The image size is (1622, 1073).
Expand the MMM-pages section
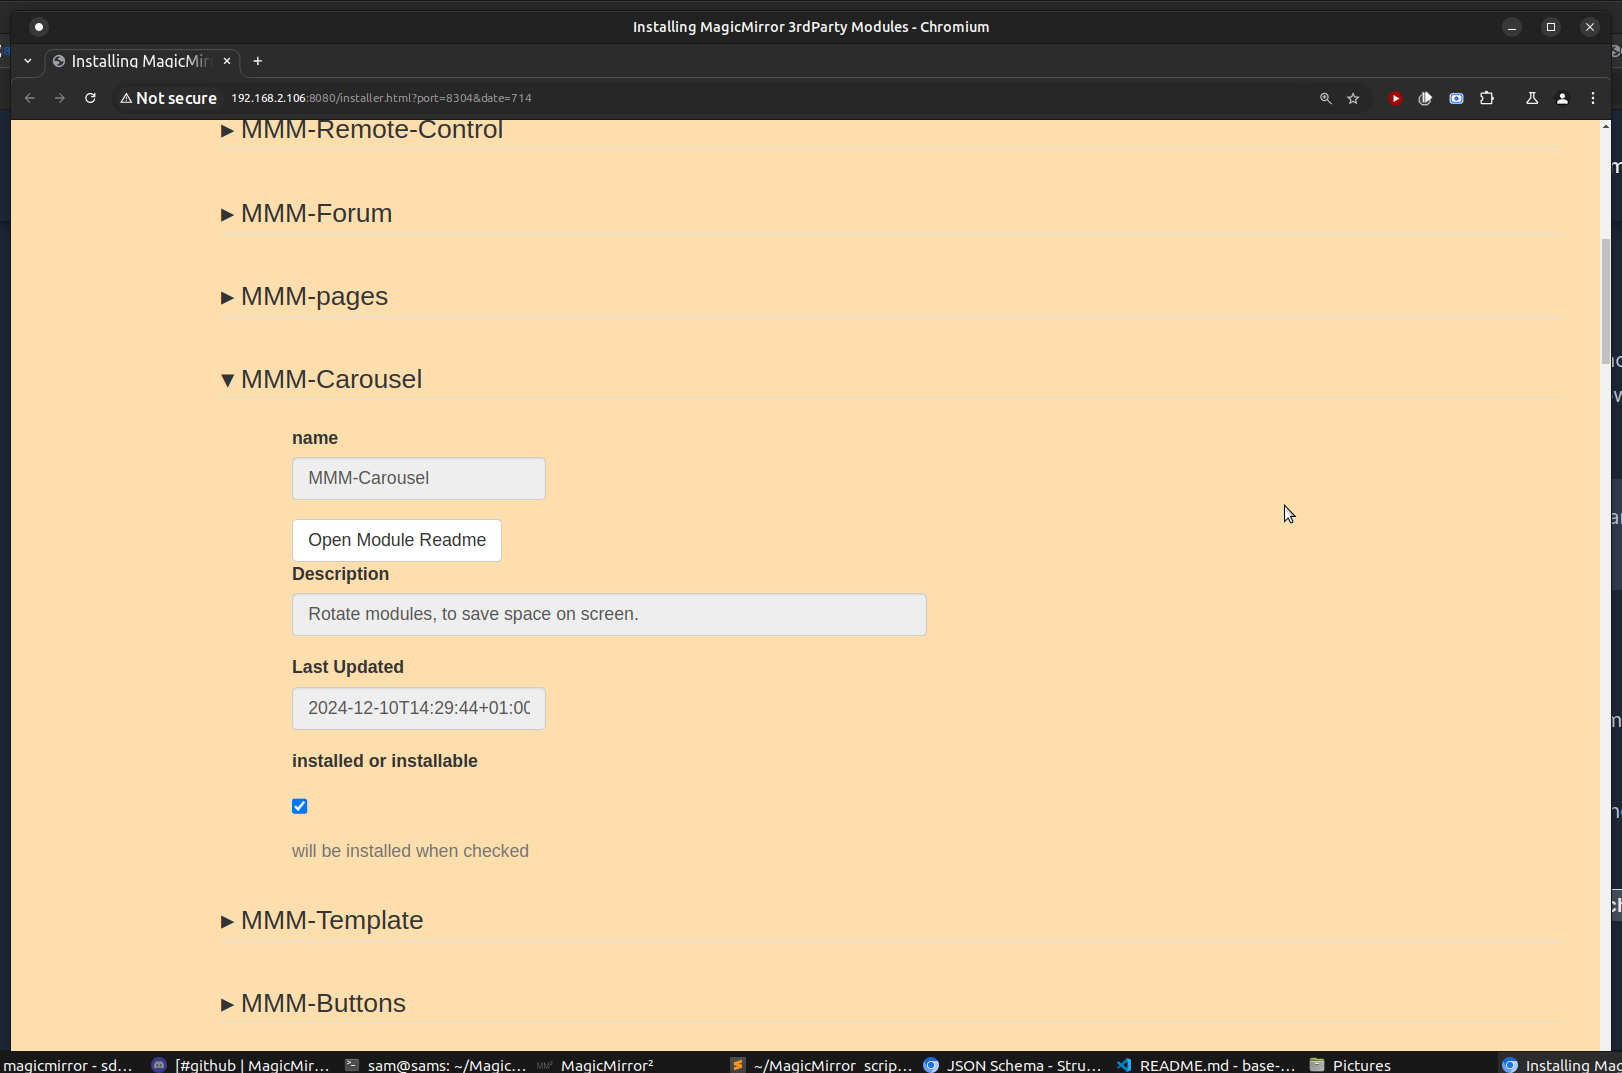(x=304, y=296)
